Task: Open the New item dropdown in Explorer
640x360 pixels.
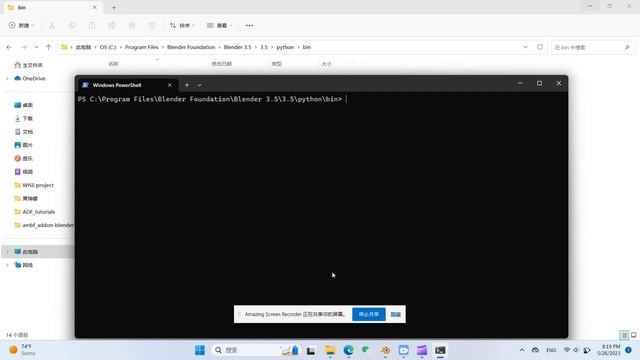Action: coord(21,25)
